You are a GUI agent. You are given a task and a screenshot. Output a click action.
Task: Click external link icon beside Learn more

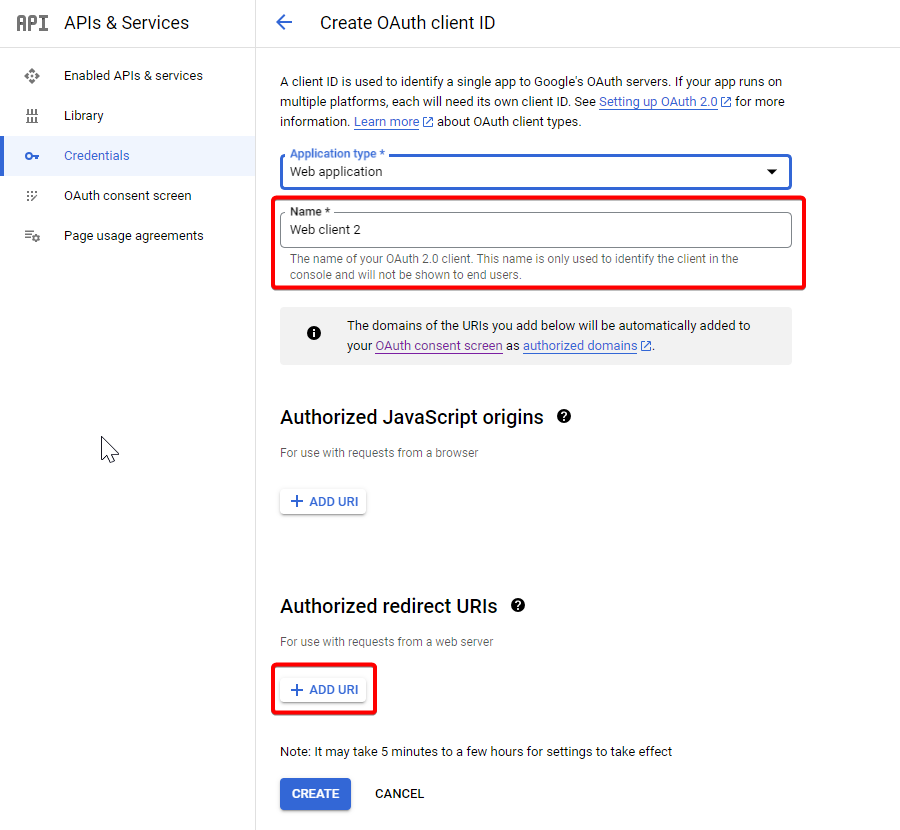[428, 122]
